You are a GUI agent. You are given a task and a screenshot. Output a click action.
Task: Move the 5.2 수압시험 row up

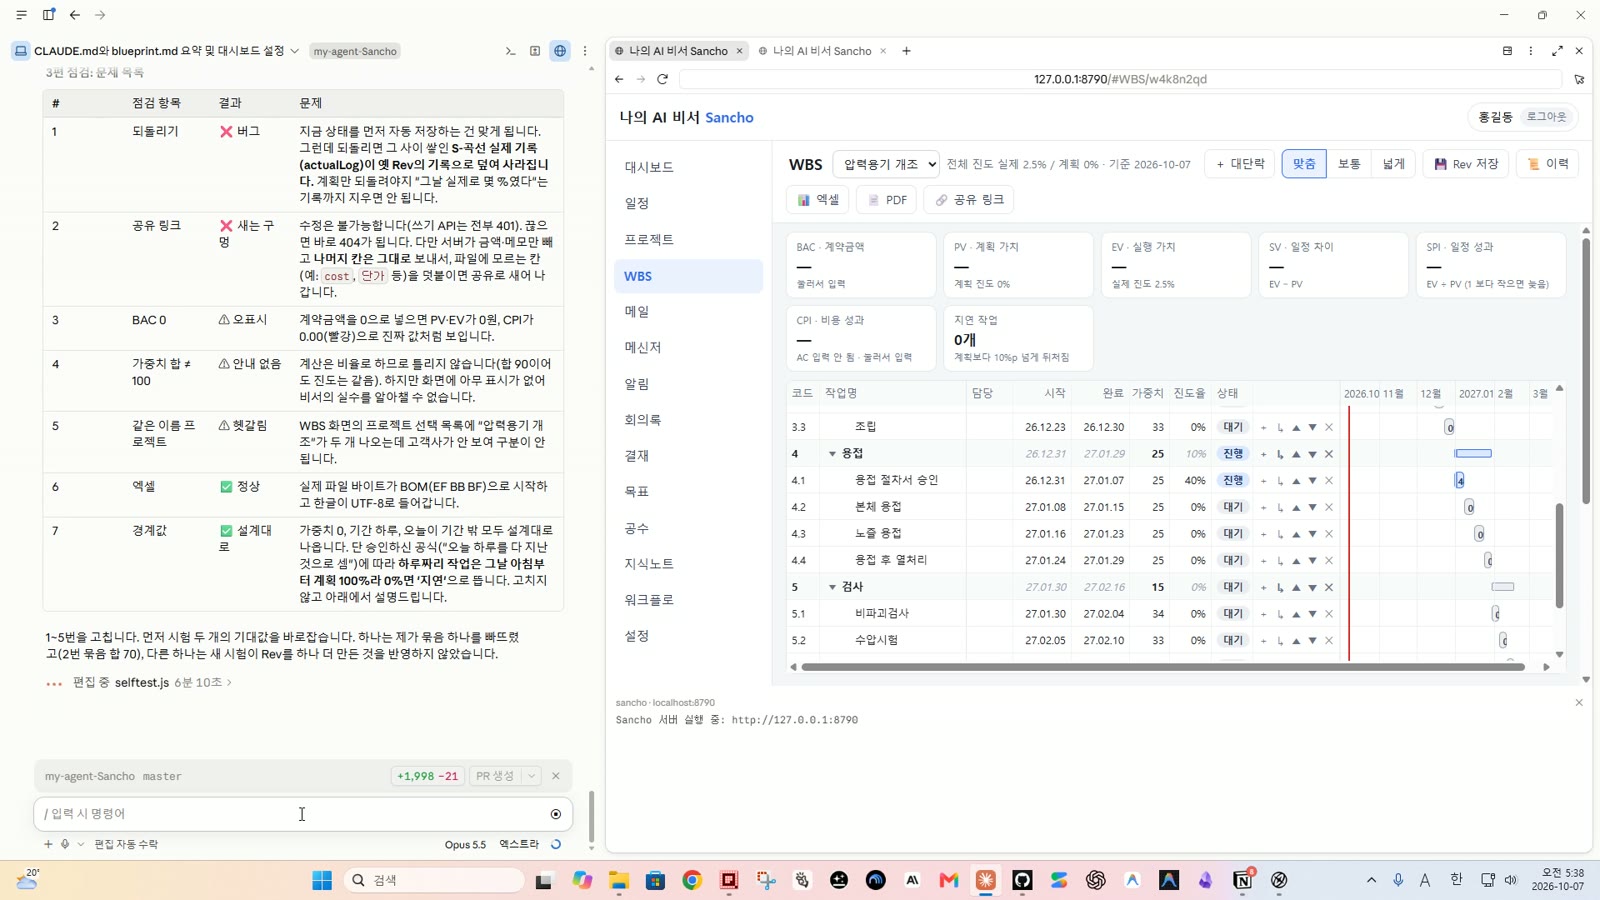[1296, 641]
